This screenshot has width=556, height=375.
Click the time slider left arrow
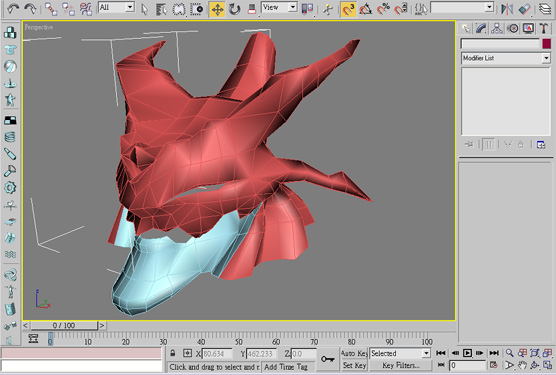[26, 325]
